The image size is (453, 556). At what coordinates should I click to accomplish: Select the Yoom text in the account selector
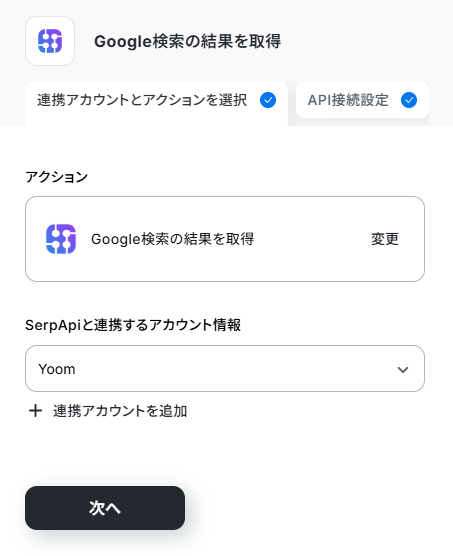pos(57,369)
